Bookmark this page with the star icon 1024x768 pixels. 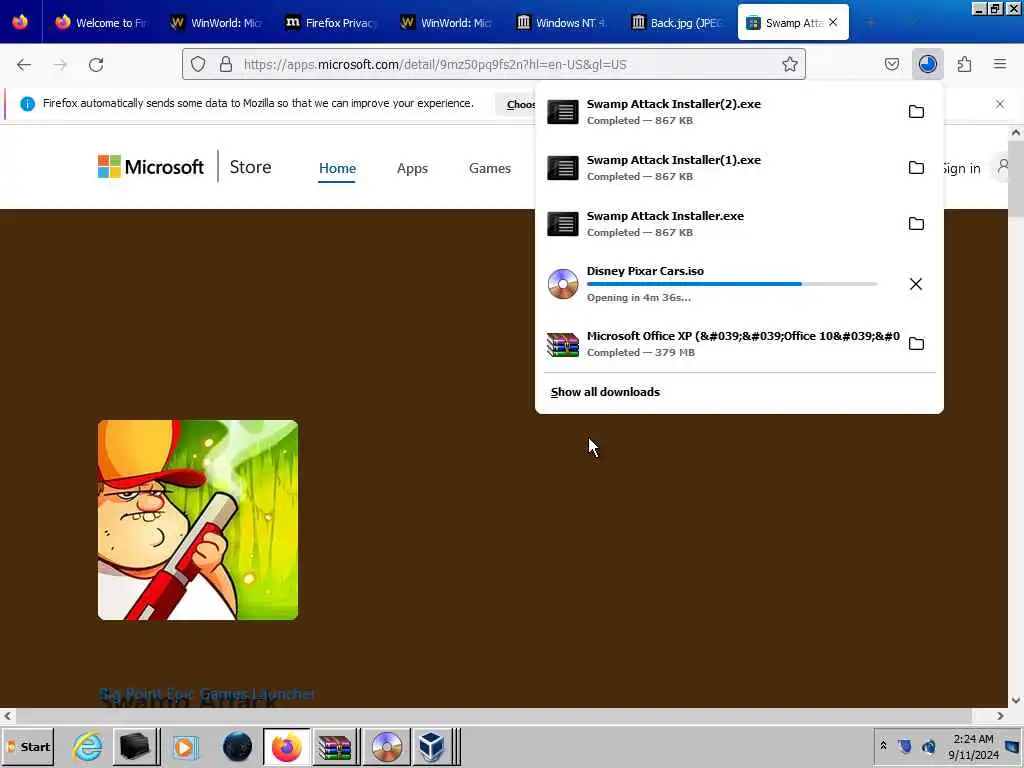[790, 64]
